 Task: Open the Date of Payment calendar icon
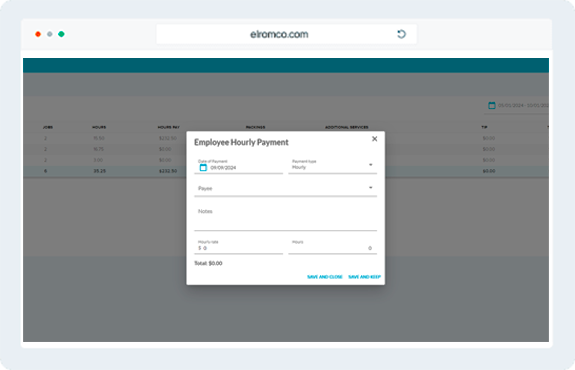click(x=203, y=168)
